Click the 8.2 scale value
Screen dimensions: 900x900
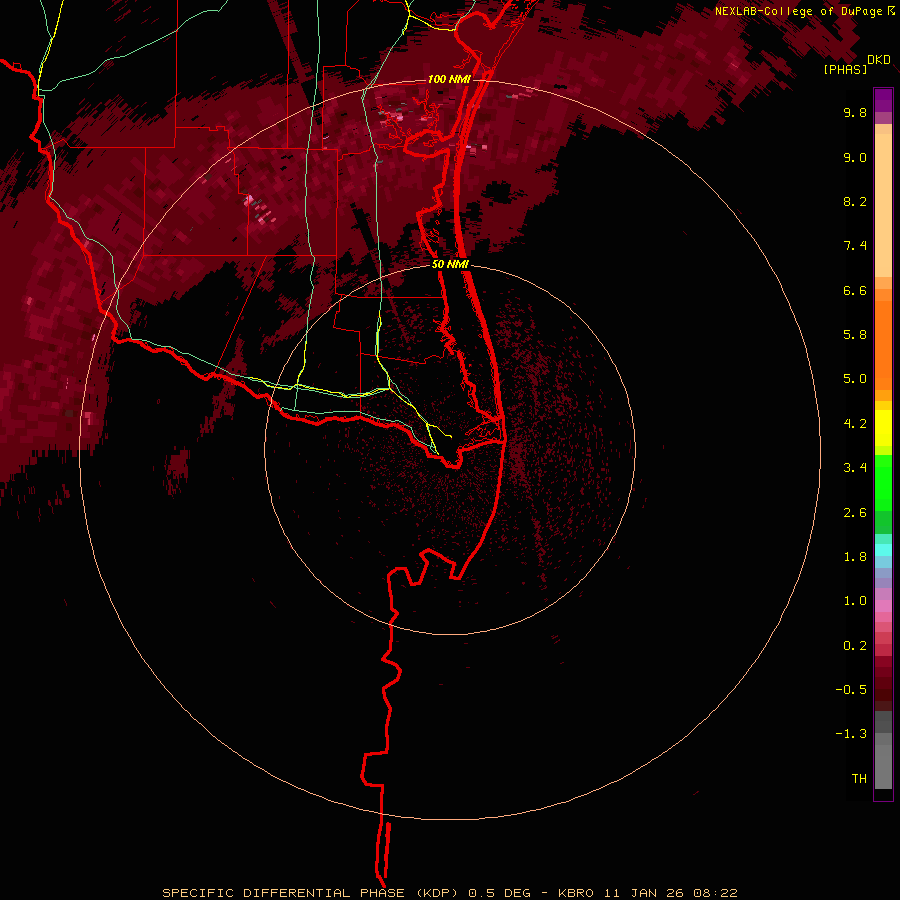click(x=855, y=201)
